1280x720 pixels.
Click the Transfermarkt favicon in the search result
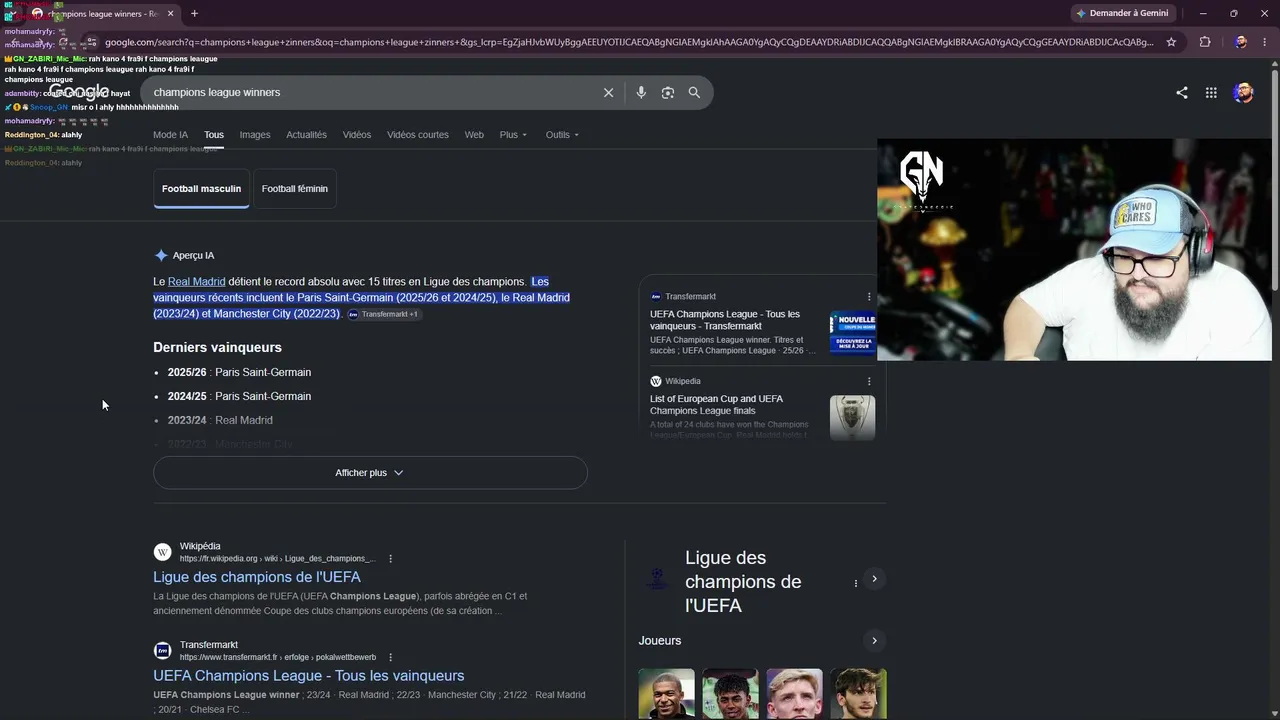(162, 651)
